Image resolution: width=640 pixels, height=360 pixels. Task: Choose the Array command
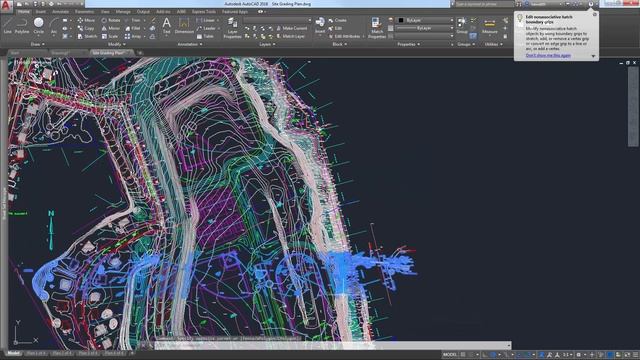(x=133, y=36)
